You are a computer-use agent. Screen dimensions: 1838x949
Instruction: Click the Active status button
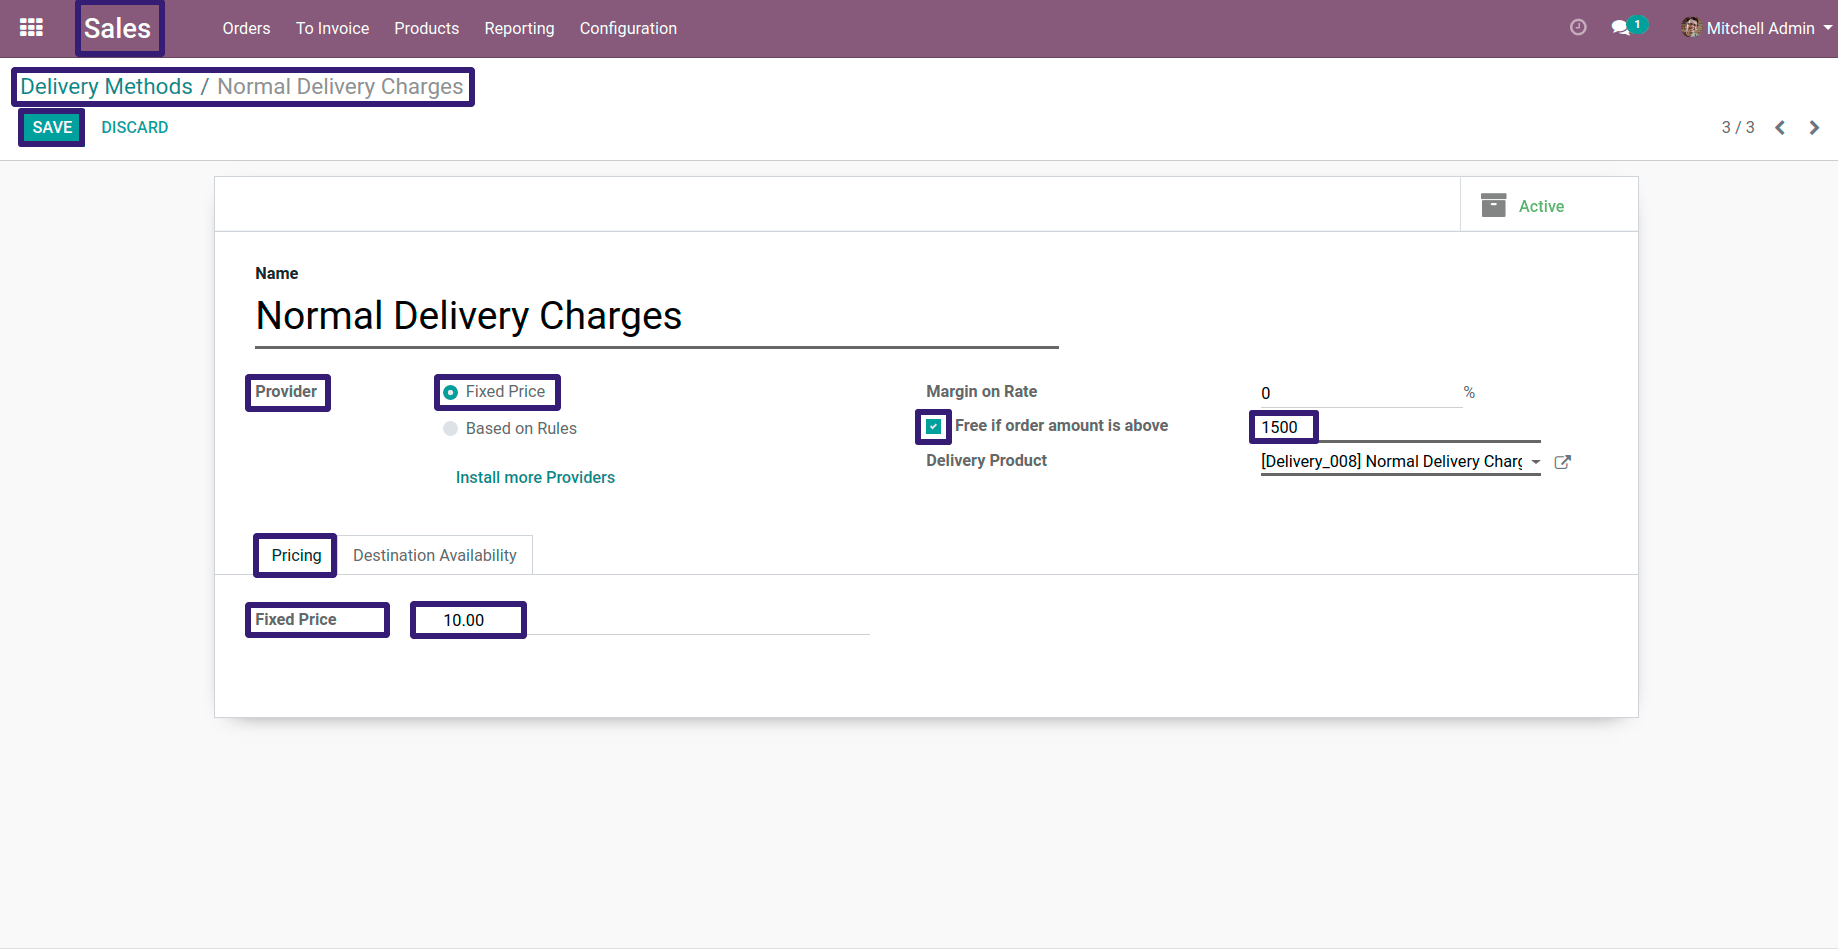click(x=1549, y=205)
